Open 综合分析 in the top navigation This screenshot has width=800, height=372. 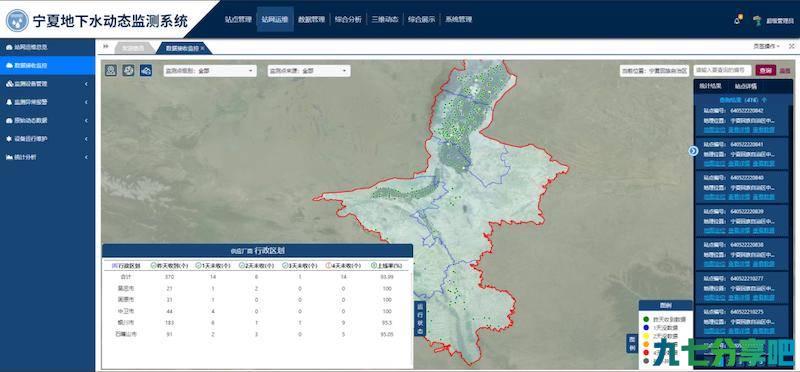(348, 20)
